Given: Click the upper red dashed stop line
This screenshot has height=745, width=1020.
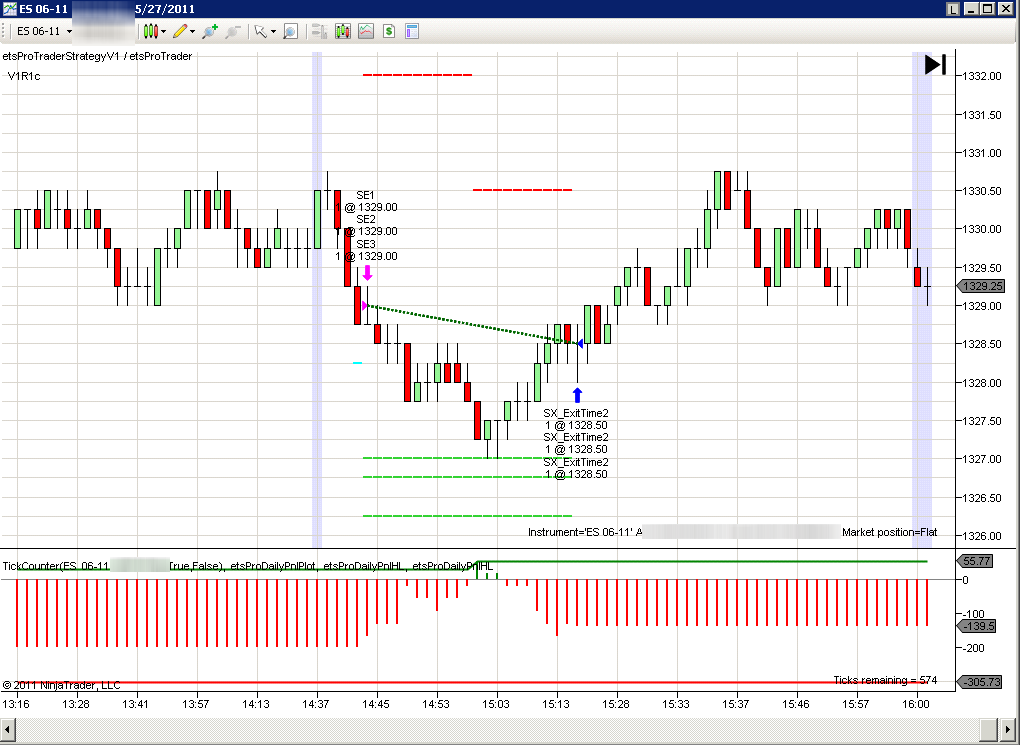Looking at the screenshot, I should point(417,75).
